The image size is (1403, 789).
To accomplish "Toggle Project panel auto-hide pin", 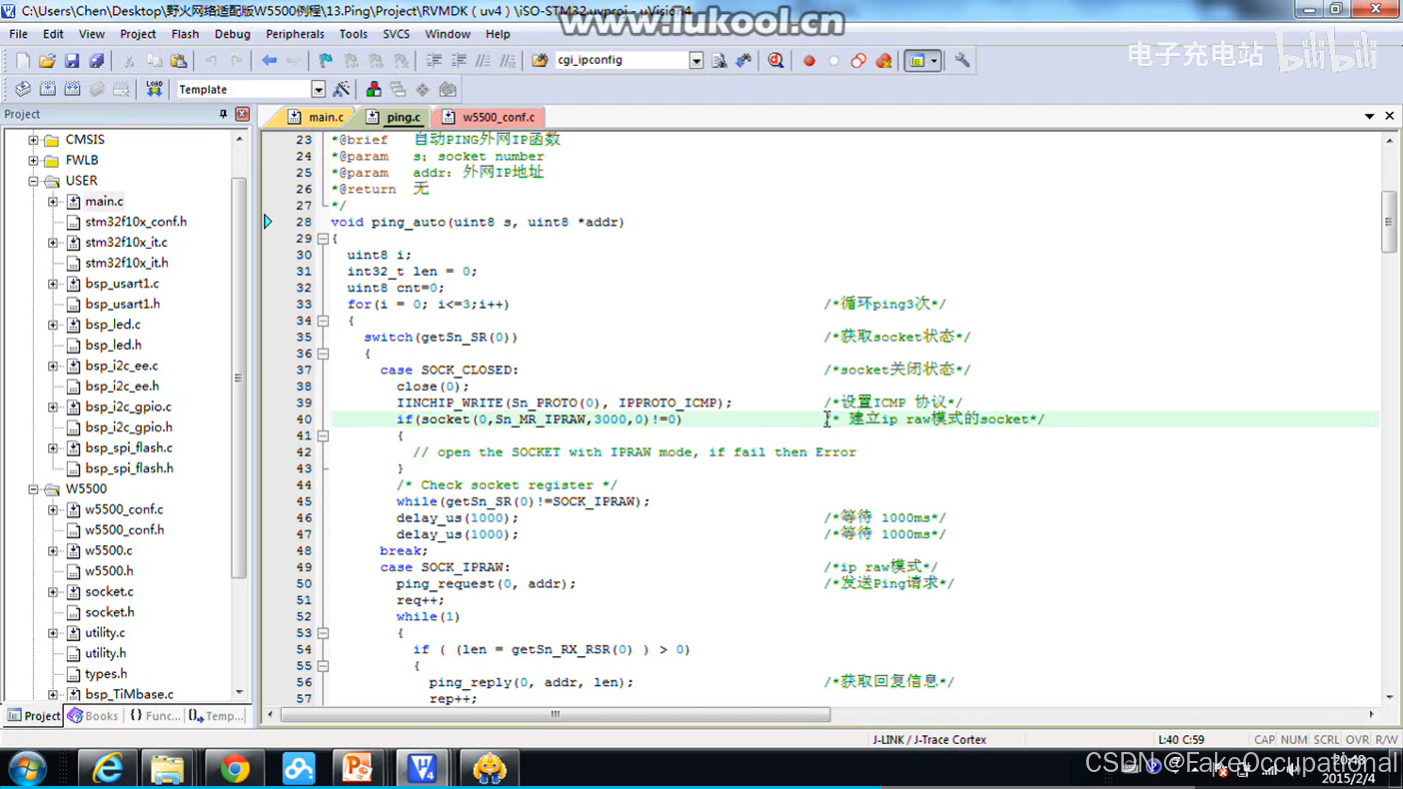I will [x=223, y=115].
